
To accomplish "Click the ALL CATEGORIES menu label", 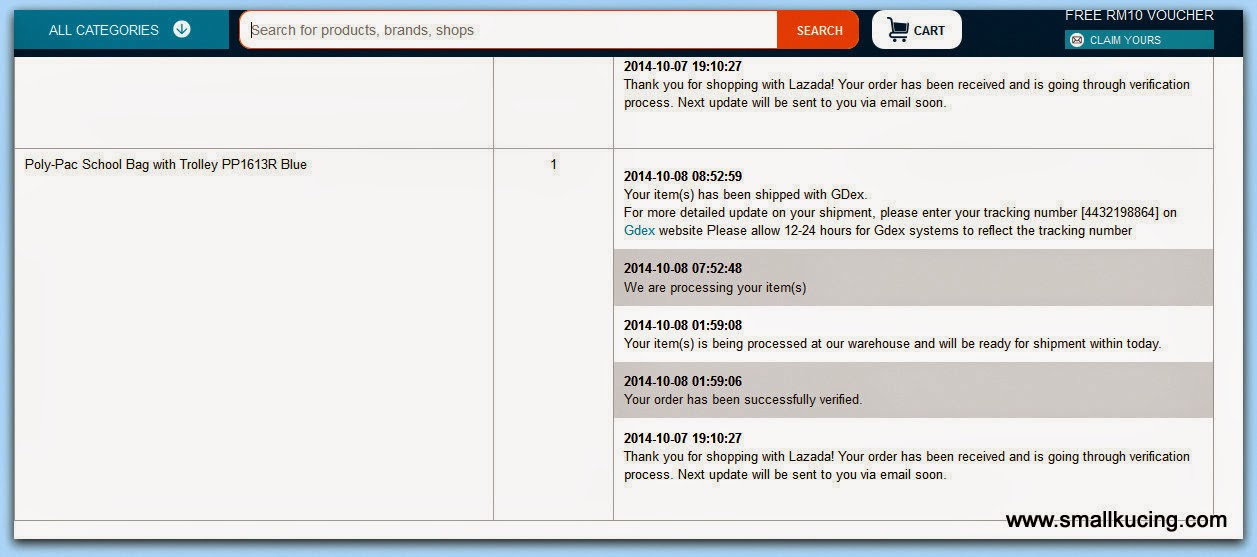I will coord(104,30).
